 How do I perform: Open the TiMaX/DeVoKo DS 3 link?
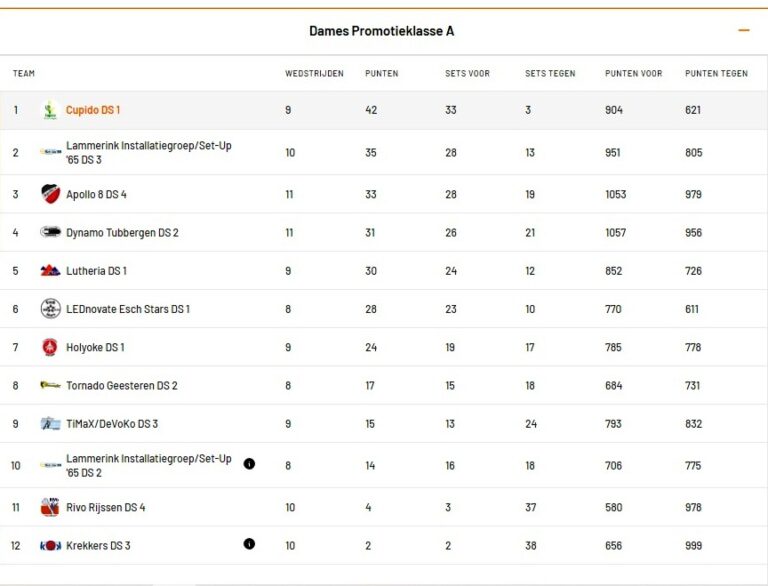112,423
